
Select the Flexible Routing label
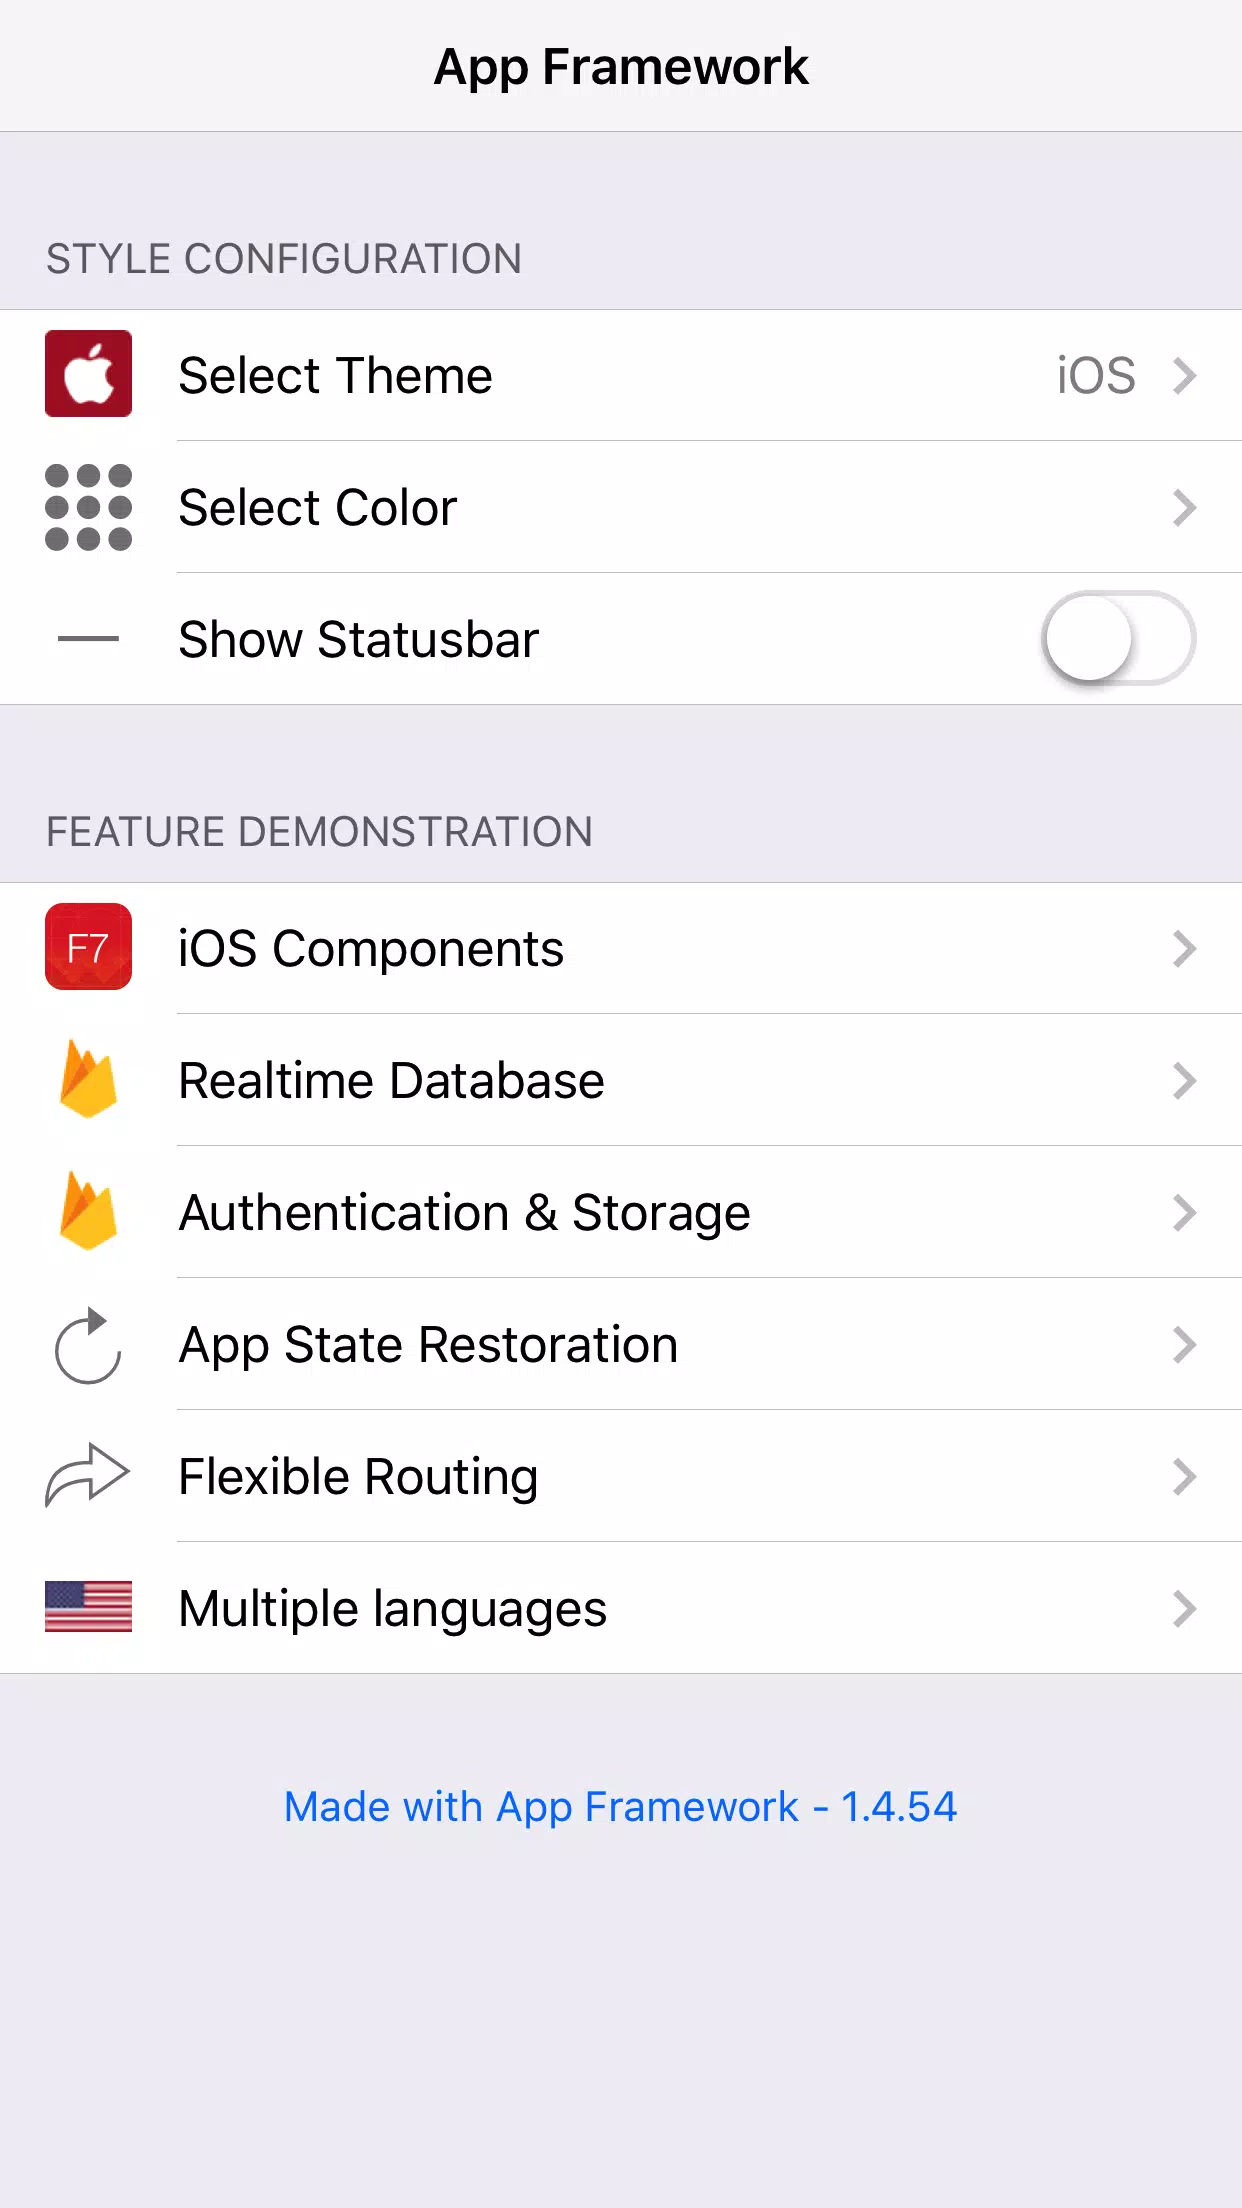point(358,1477)
